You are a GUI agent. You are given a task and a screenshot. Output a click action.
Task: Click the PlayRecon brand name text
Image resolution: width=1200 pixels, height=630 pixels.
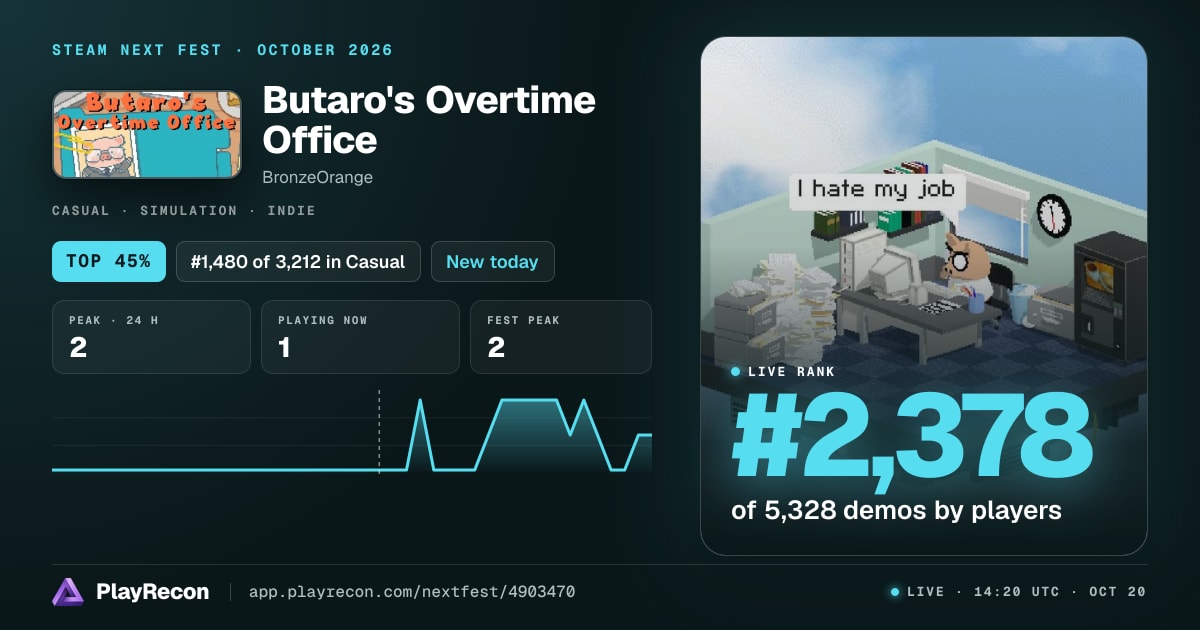click(x=152, y=592)
